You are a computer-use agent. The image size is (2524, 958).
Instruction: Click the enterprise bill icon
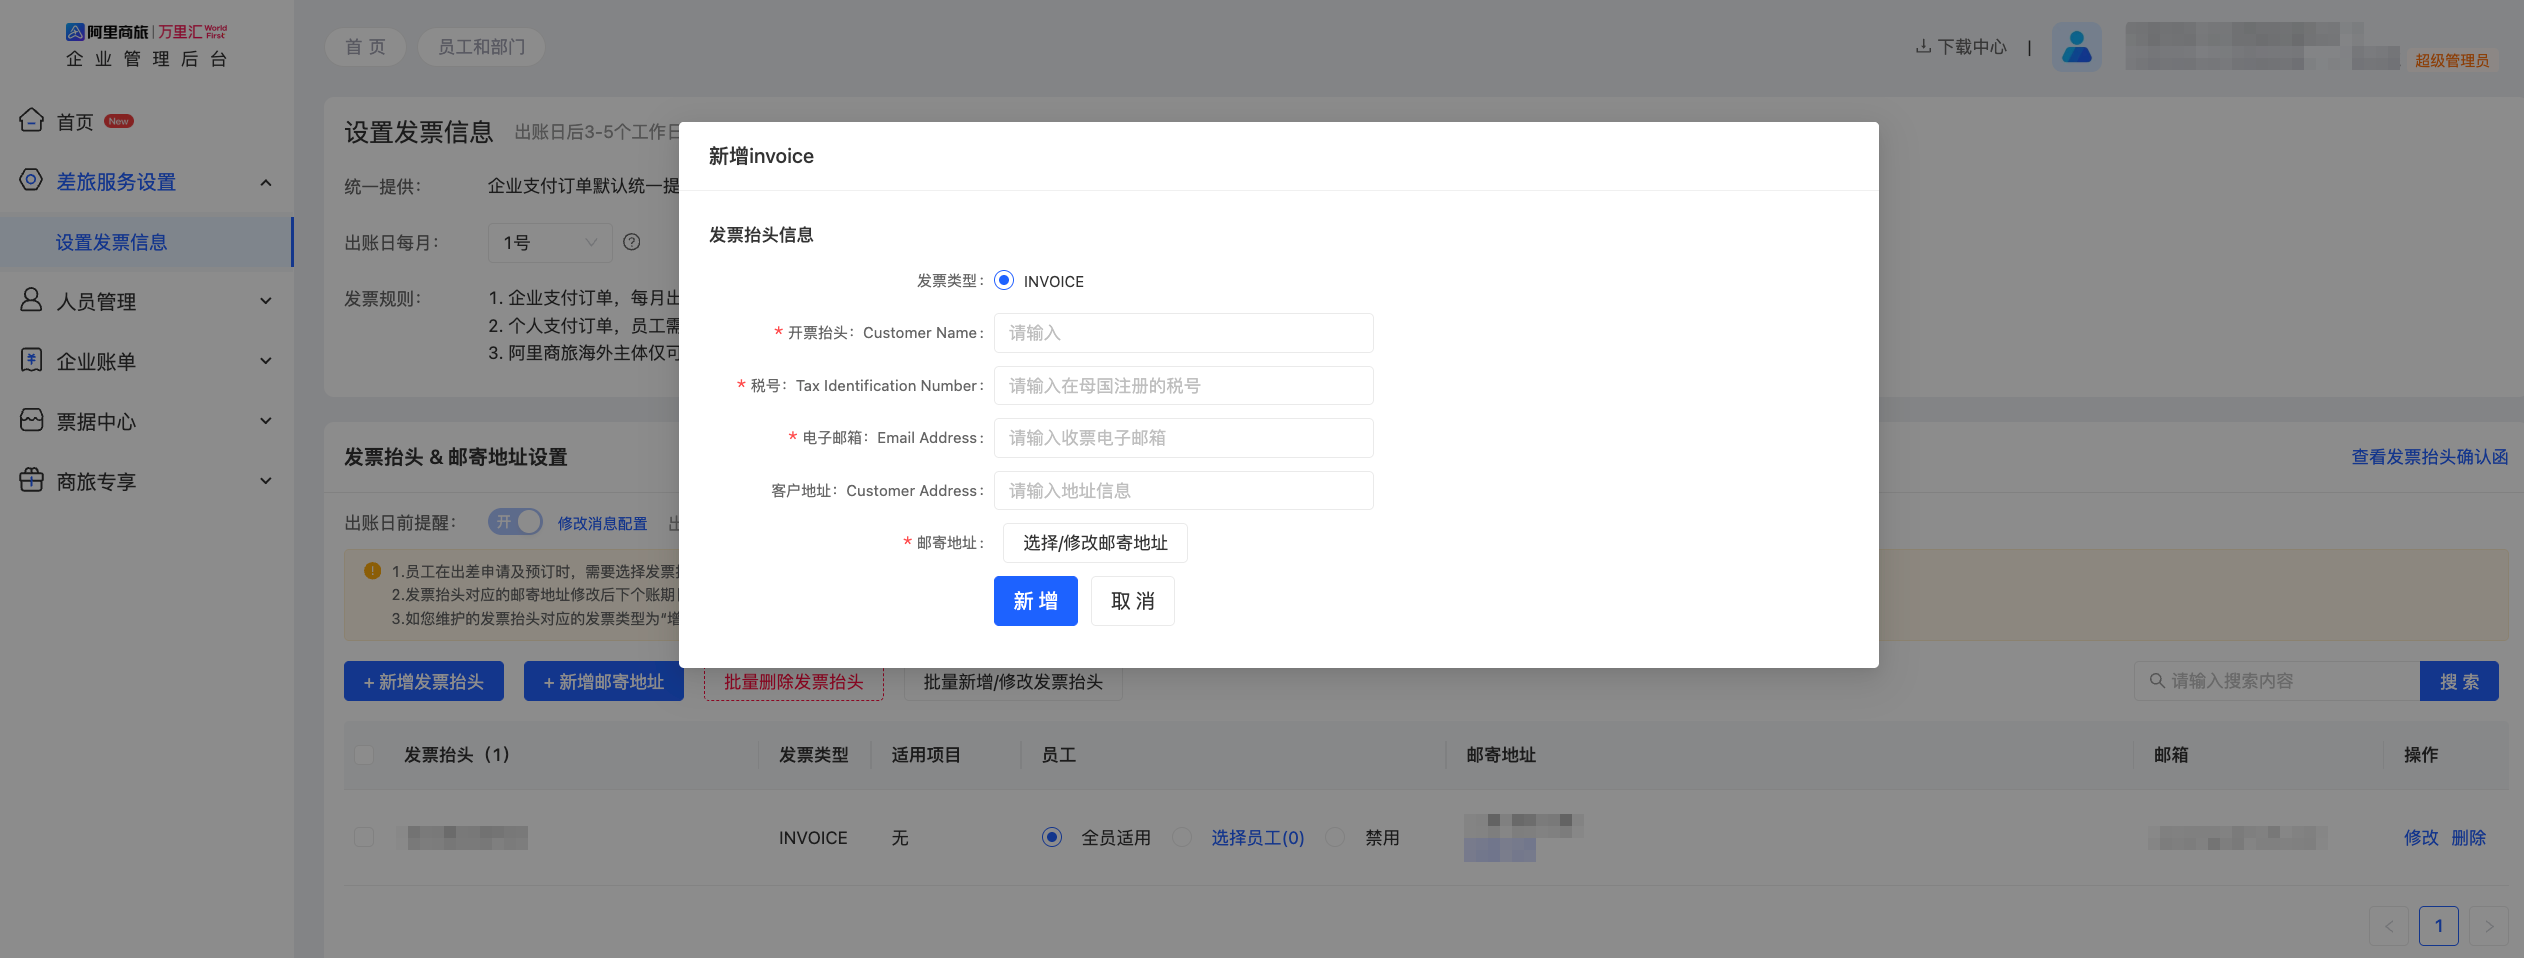click(x=31, y=360)
